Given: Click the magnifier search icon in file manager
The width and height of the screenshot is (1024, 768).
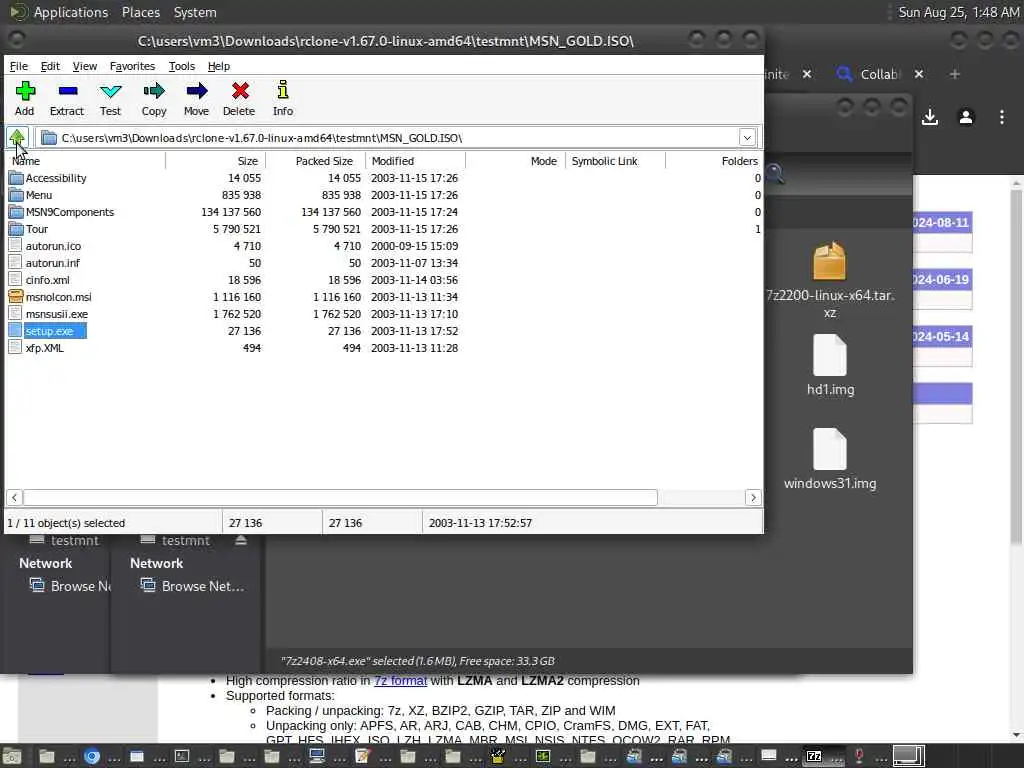Looking at the screenshot, I should [775, 174].
